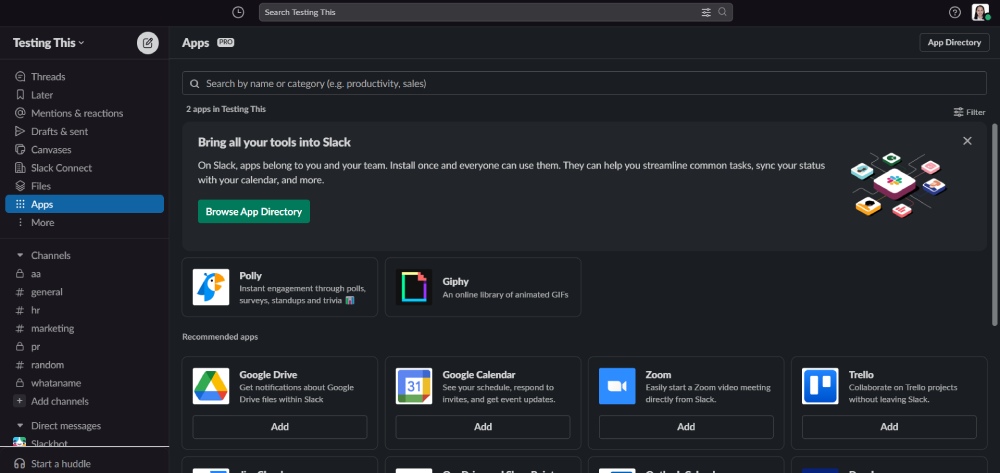Click the search filter sliders icon
Image resolution: width=1000 pixels, height=473 pixels.
[x=706, y=12]
